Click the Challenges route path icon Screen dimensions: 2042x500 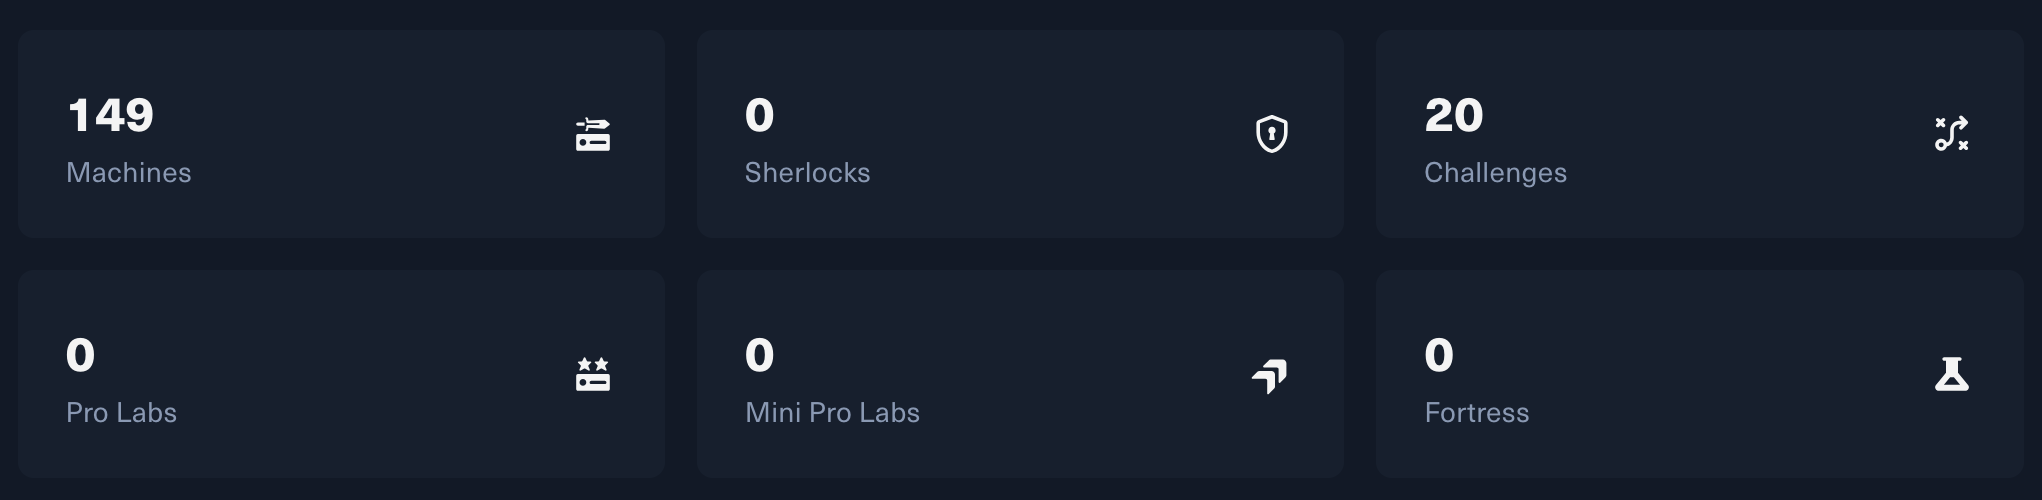coord(1951,134)
